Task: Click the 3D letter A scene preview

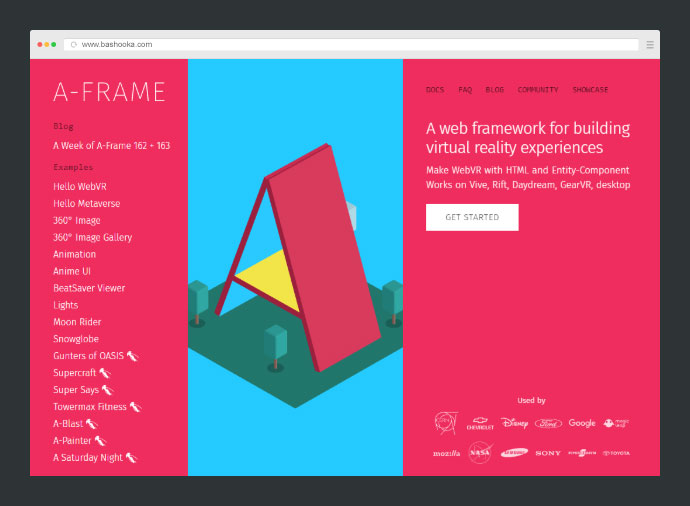Action: (x=295, y=267)
